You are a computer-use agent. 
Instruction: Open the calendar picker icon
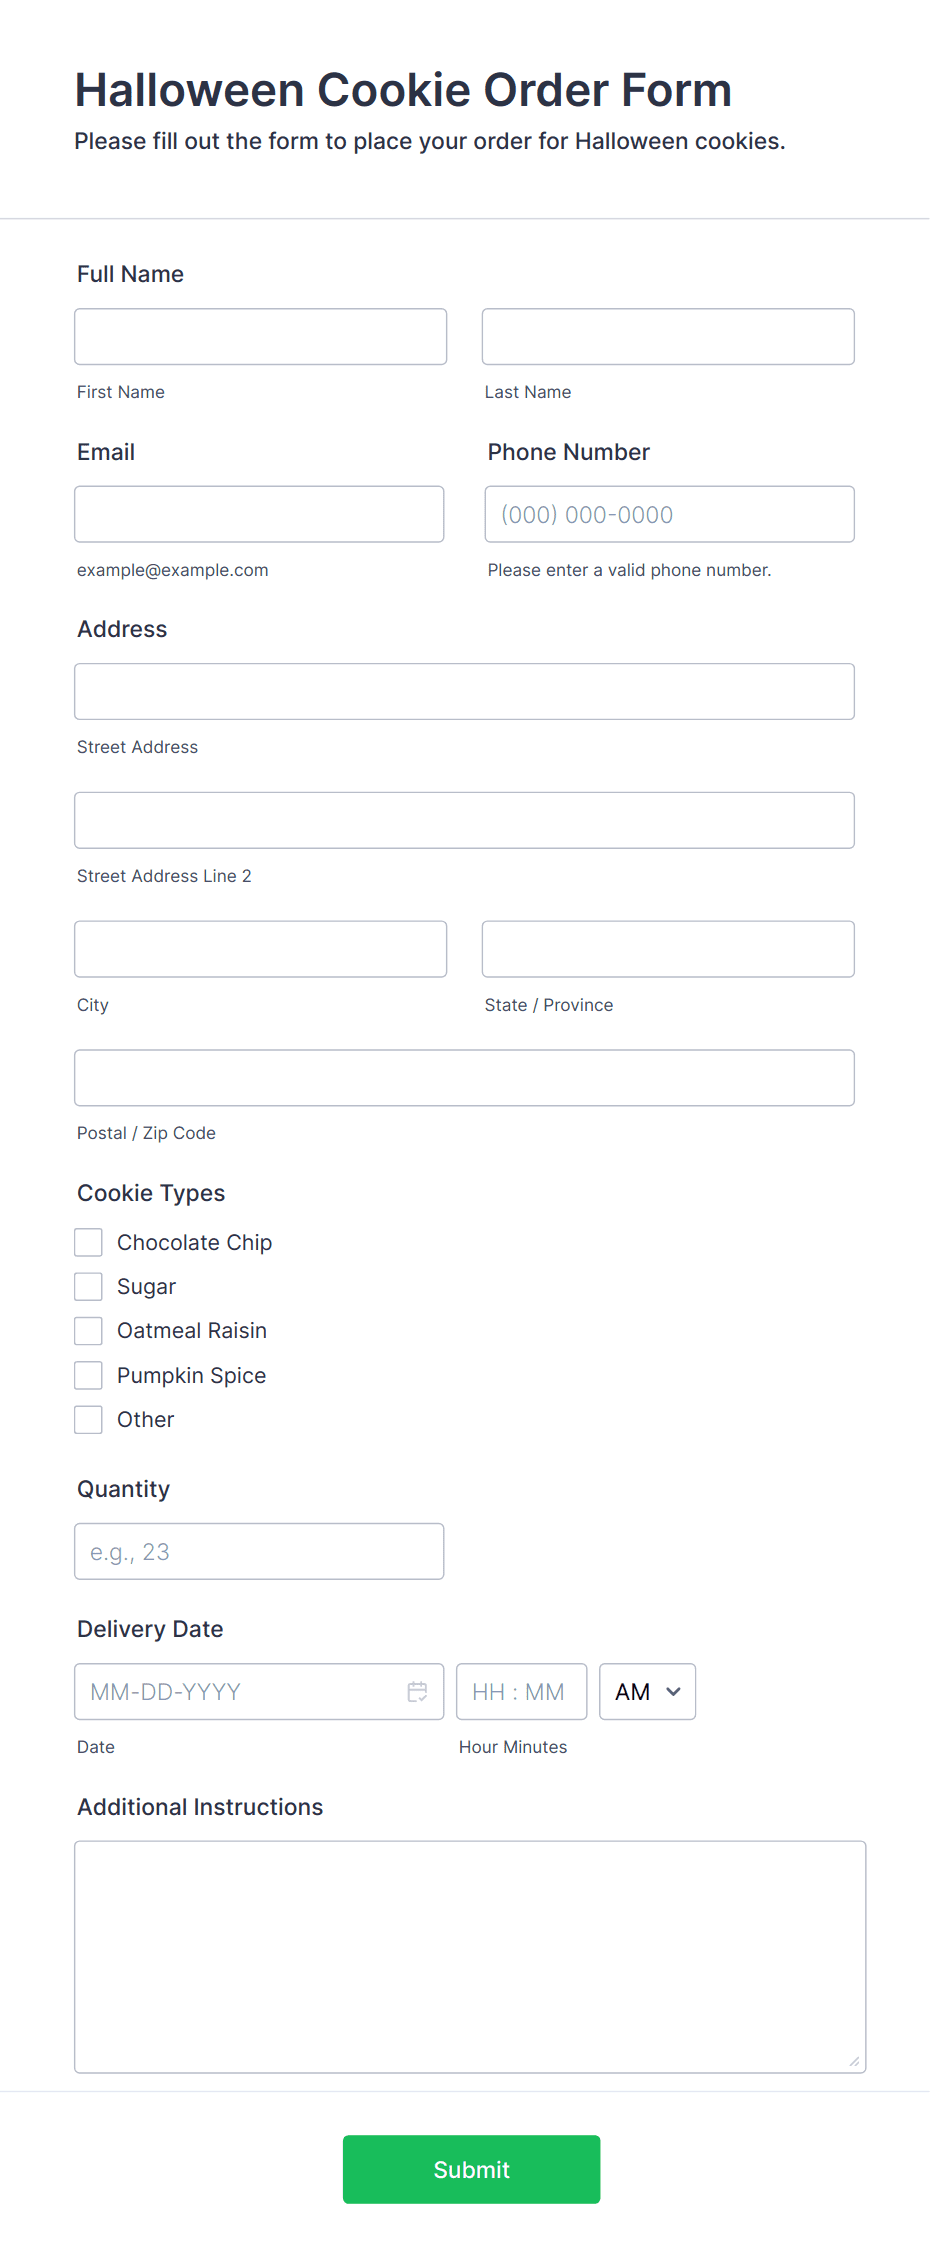point(417,1691)
